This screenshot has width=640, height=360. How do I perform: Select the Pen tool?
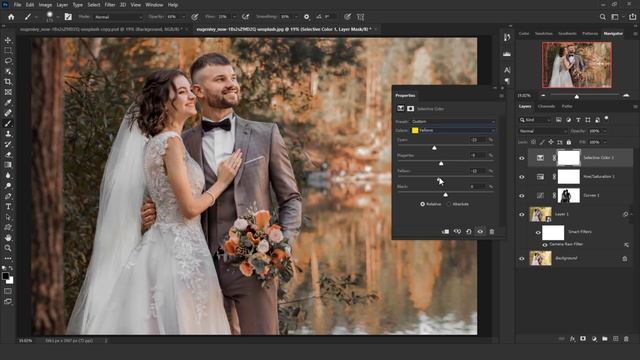coord(8,196)
